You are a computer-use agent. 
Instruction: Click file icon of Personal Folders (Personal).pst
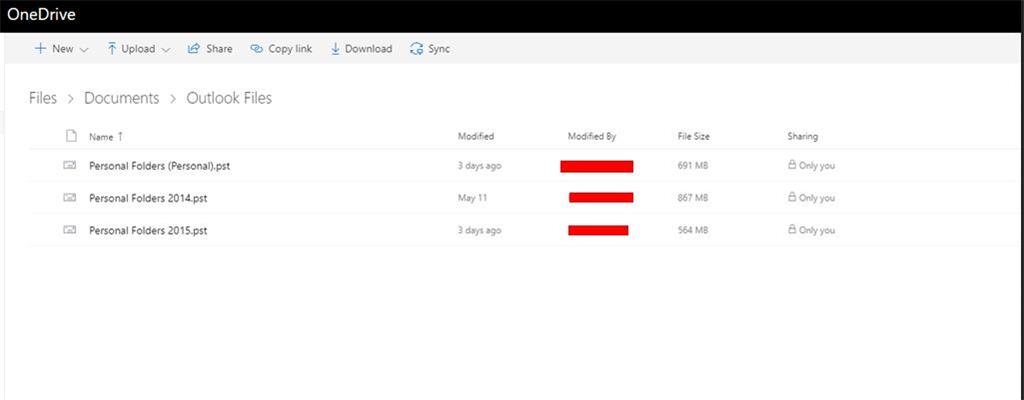tap(70, 165)
